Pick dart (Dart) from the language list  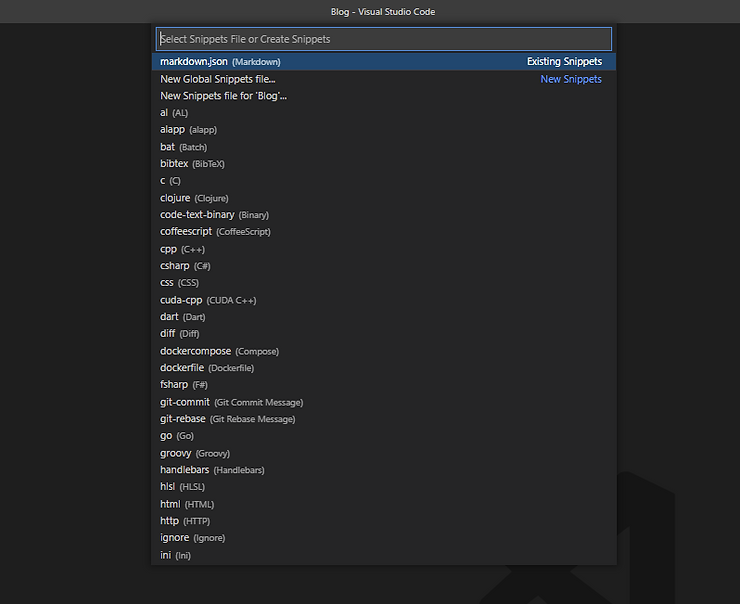pyautogui.click(x=183, y=317)
